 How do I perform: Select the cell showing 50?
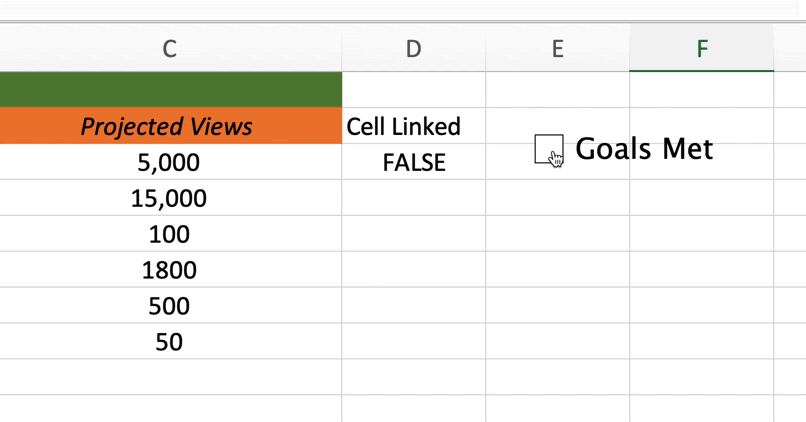[x=170, y=342]
